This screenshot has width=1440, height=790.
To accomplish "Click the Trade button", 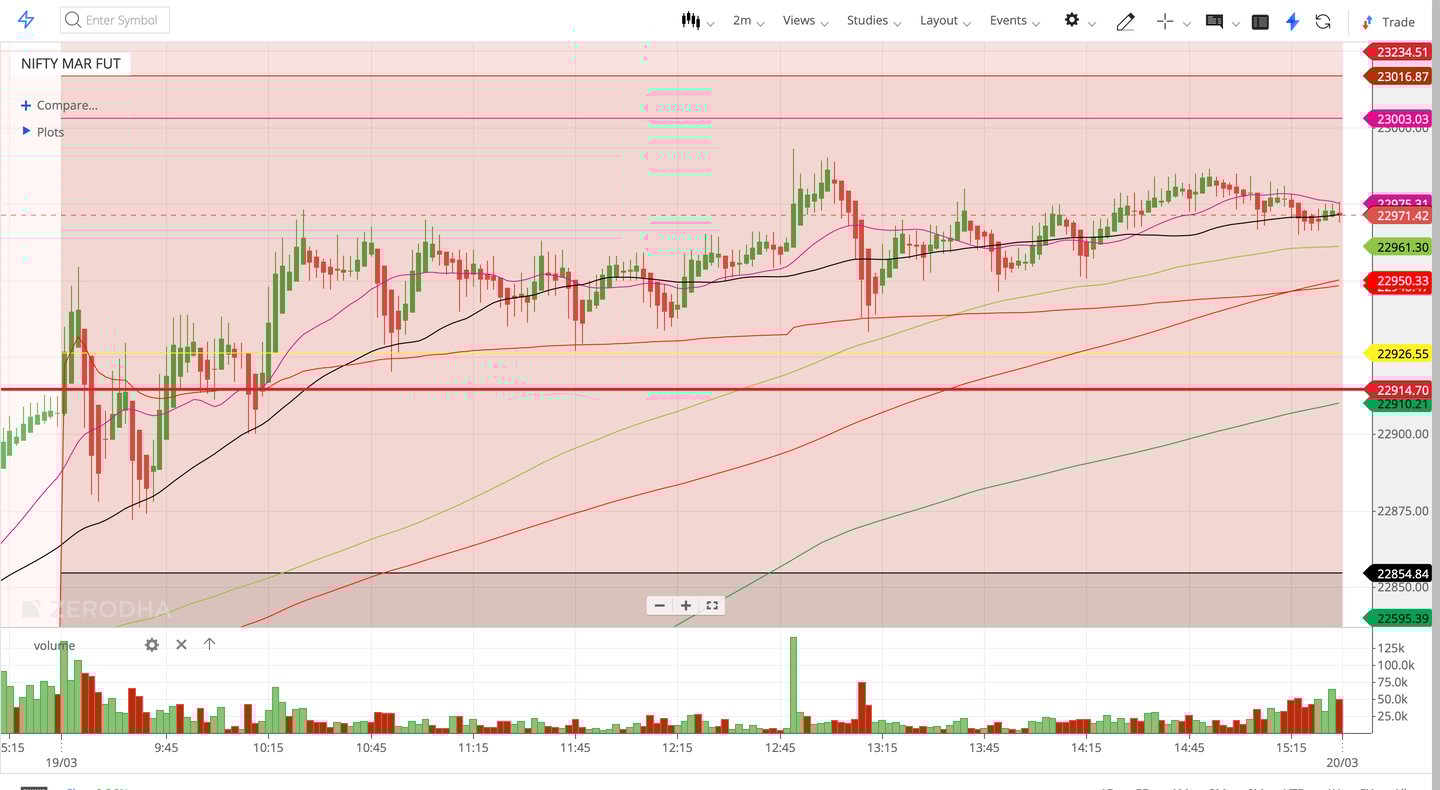I will (x=1388, y=22).
